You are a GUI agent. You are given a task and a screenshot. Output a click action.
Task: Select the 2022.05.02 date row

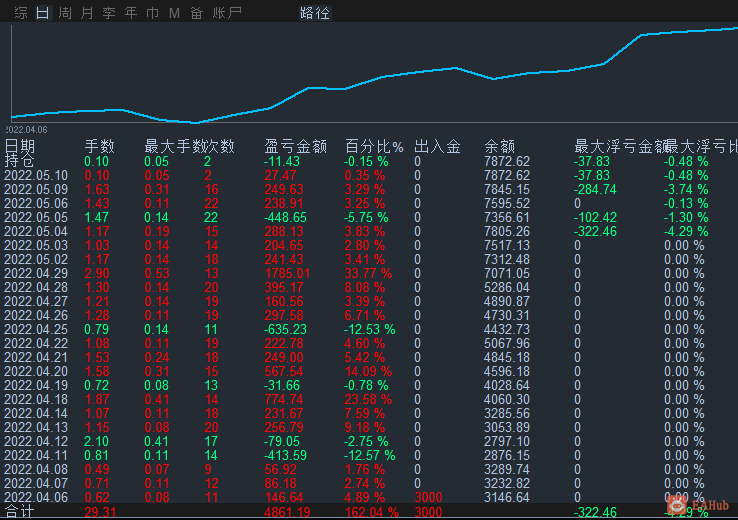pyautogui.click(x=36, y=259)
